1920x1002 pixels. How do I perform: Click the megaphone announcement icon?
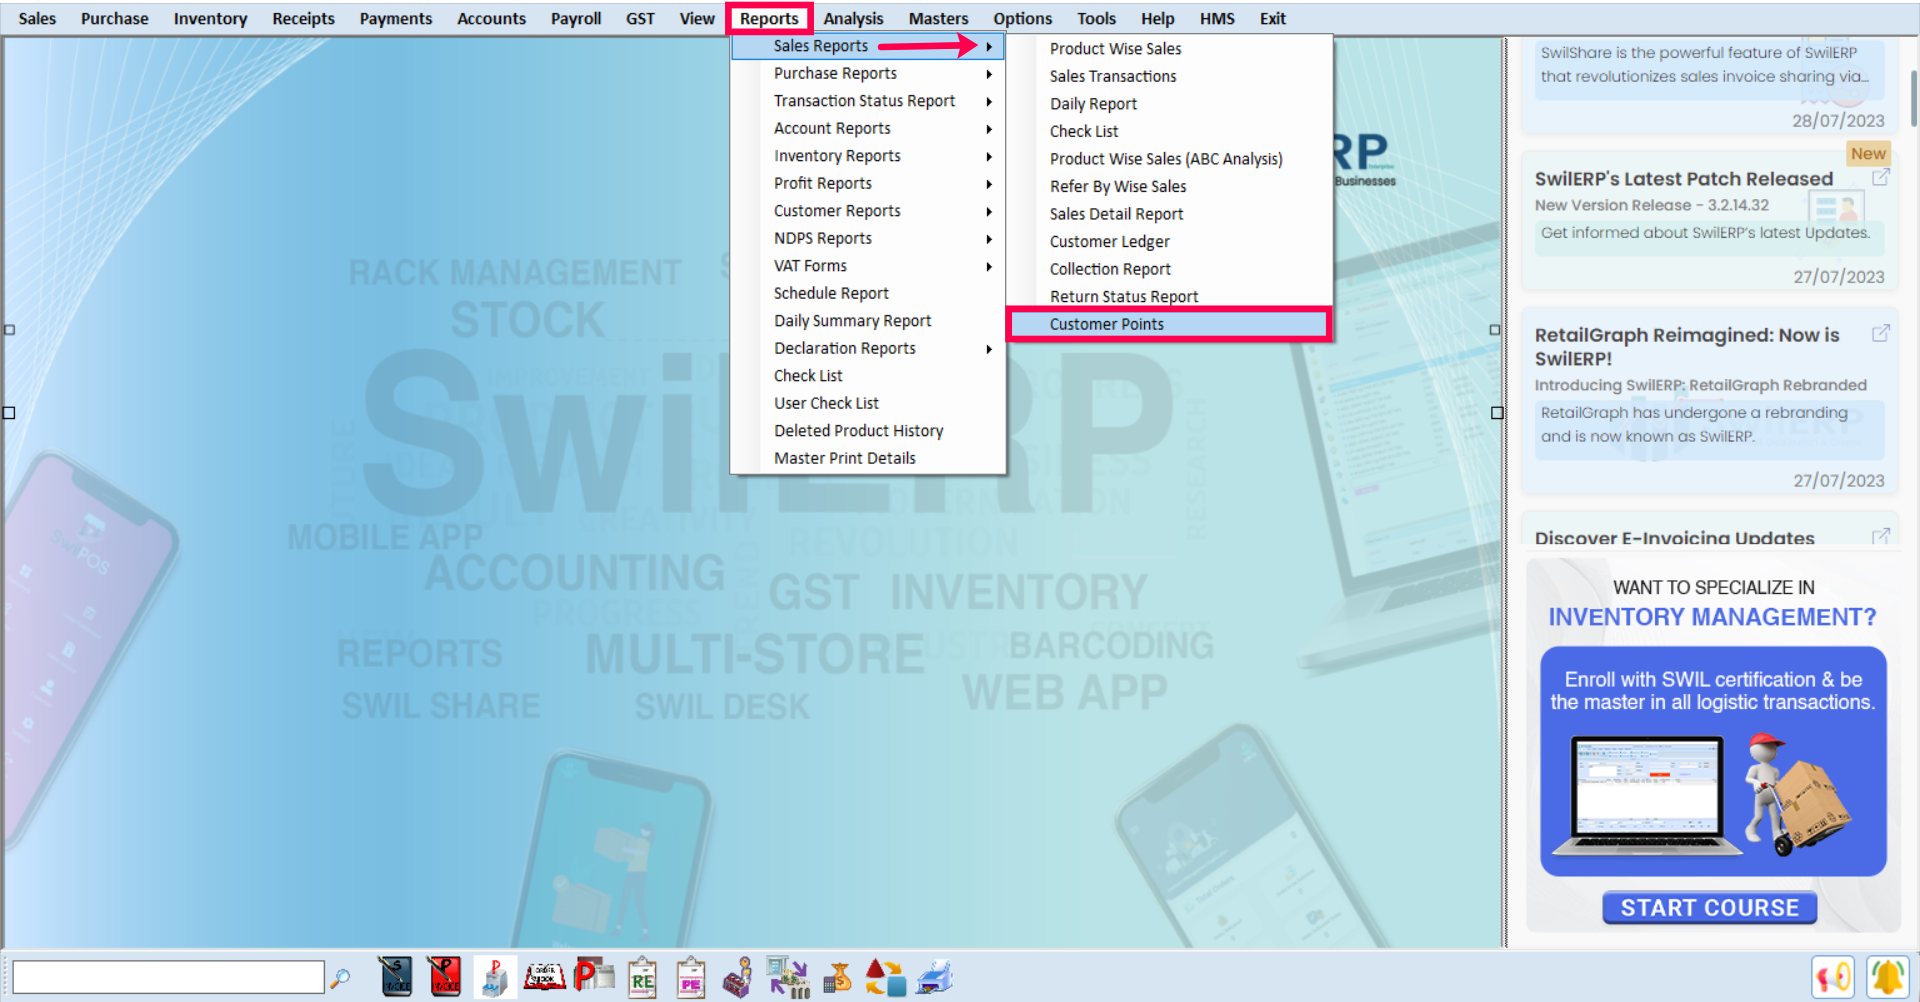coord(1833,976)
